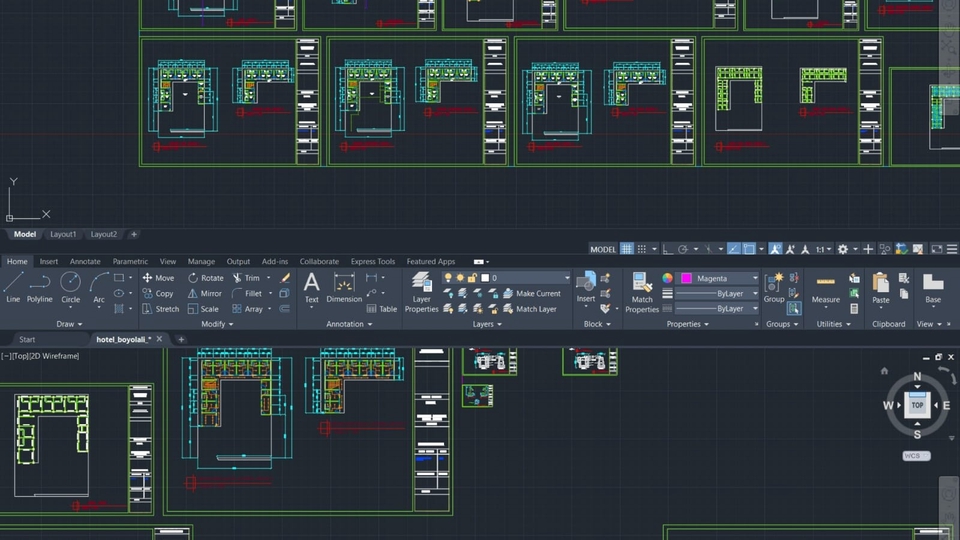Click the Mirror tool
The height and width of the screenshot is (540, 960).
[204, 294]
